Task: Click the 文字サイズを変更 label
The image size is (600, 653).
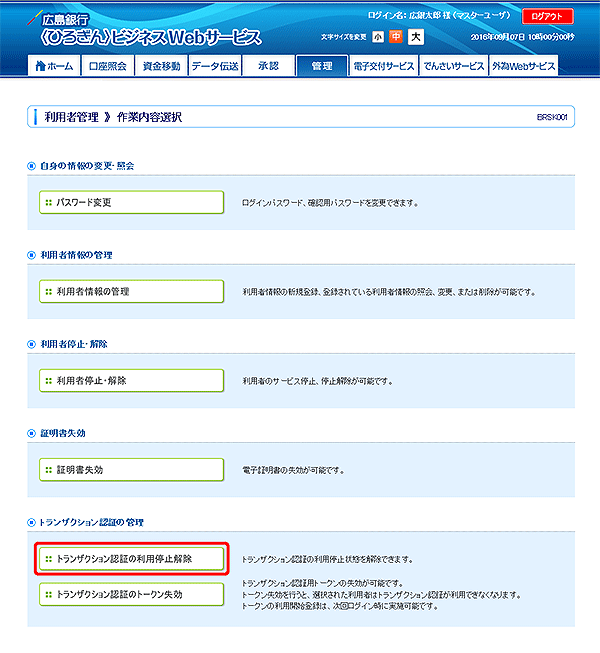Action: [344, 37]
